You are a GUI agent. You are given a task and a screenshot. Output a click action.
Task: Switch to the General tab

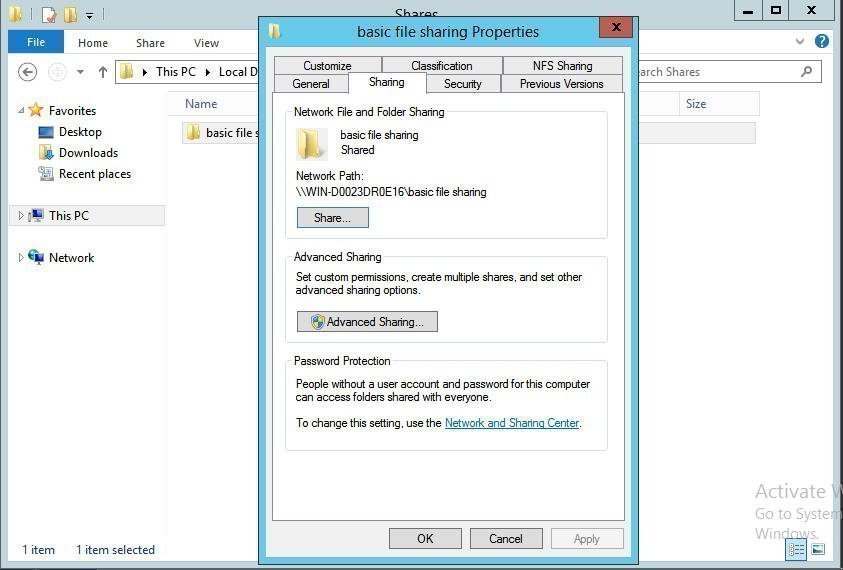point(311,84)
